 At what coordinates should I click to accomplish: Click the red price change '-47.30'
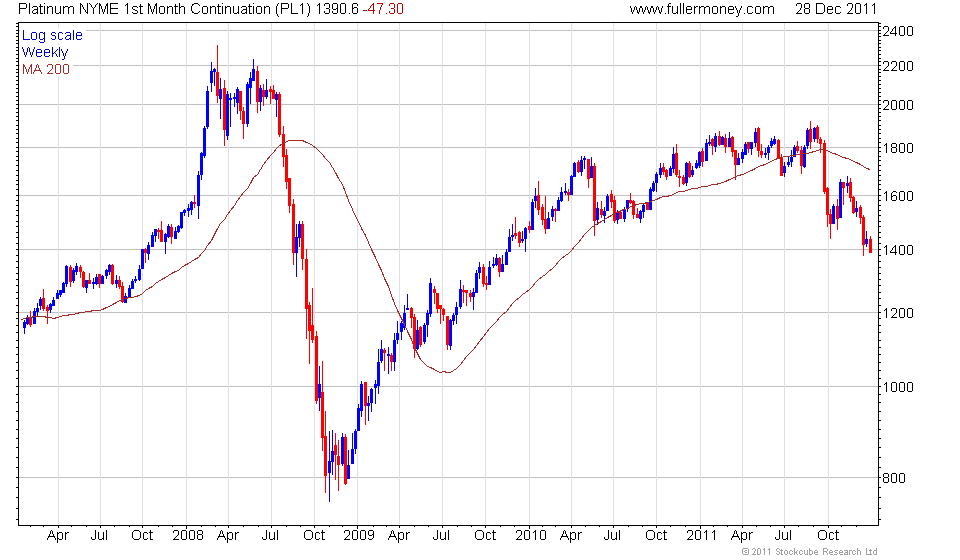tap(383, 9)
